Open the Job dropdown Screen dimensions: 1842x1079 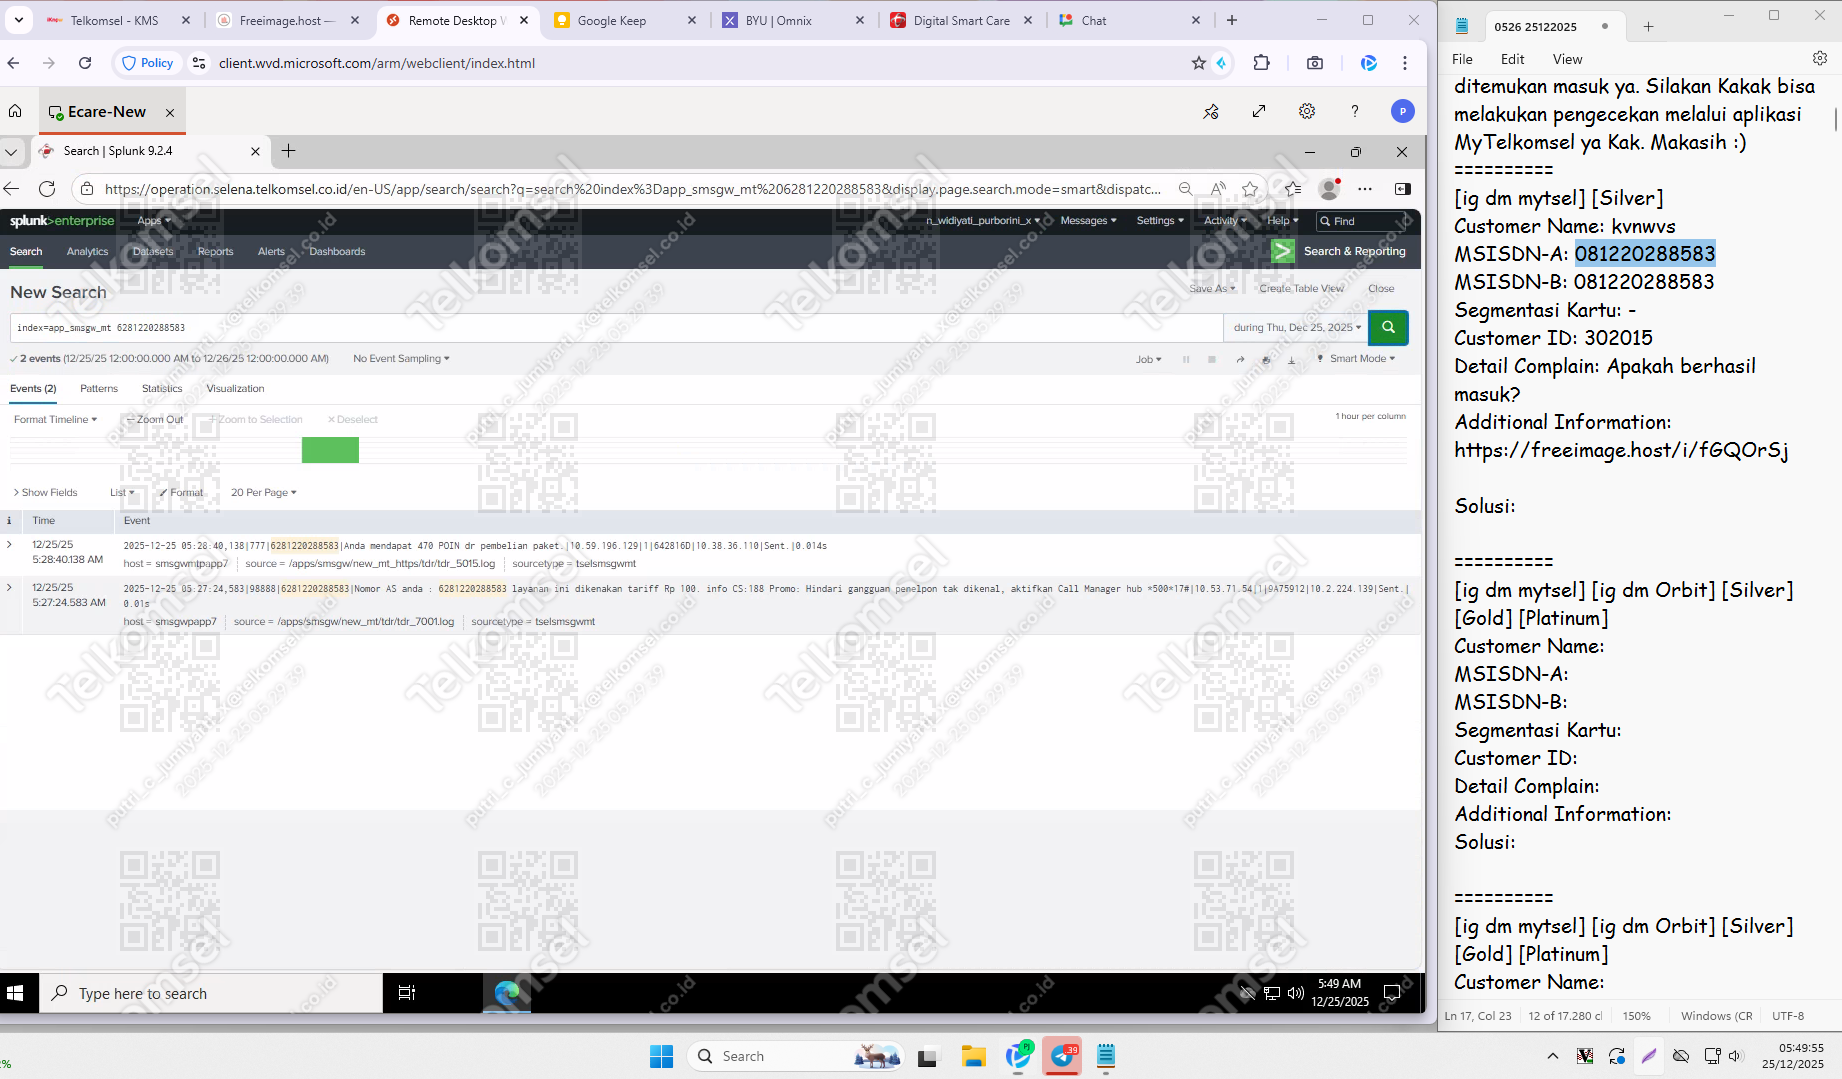click(x=1148, y=359)
